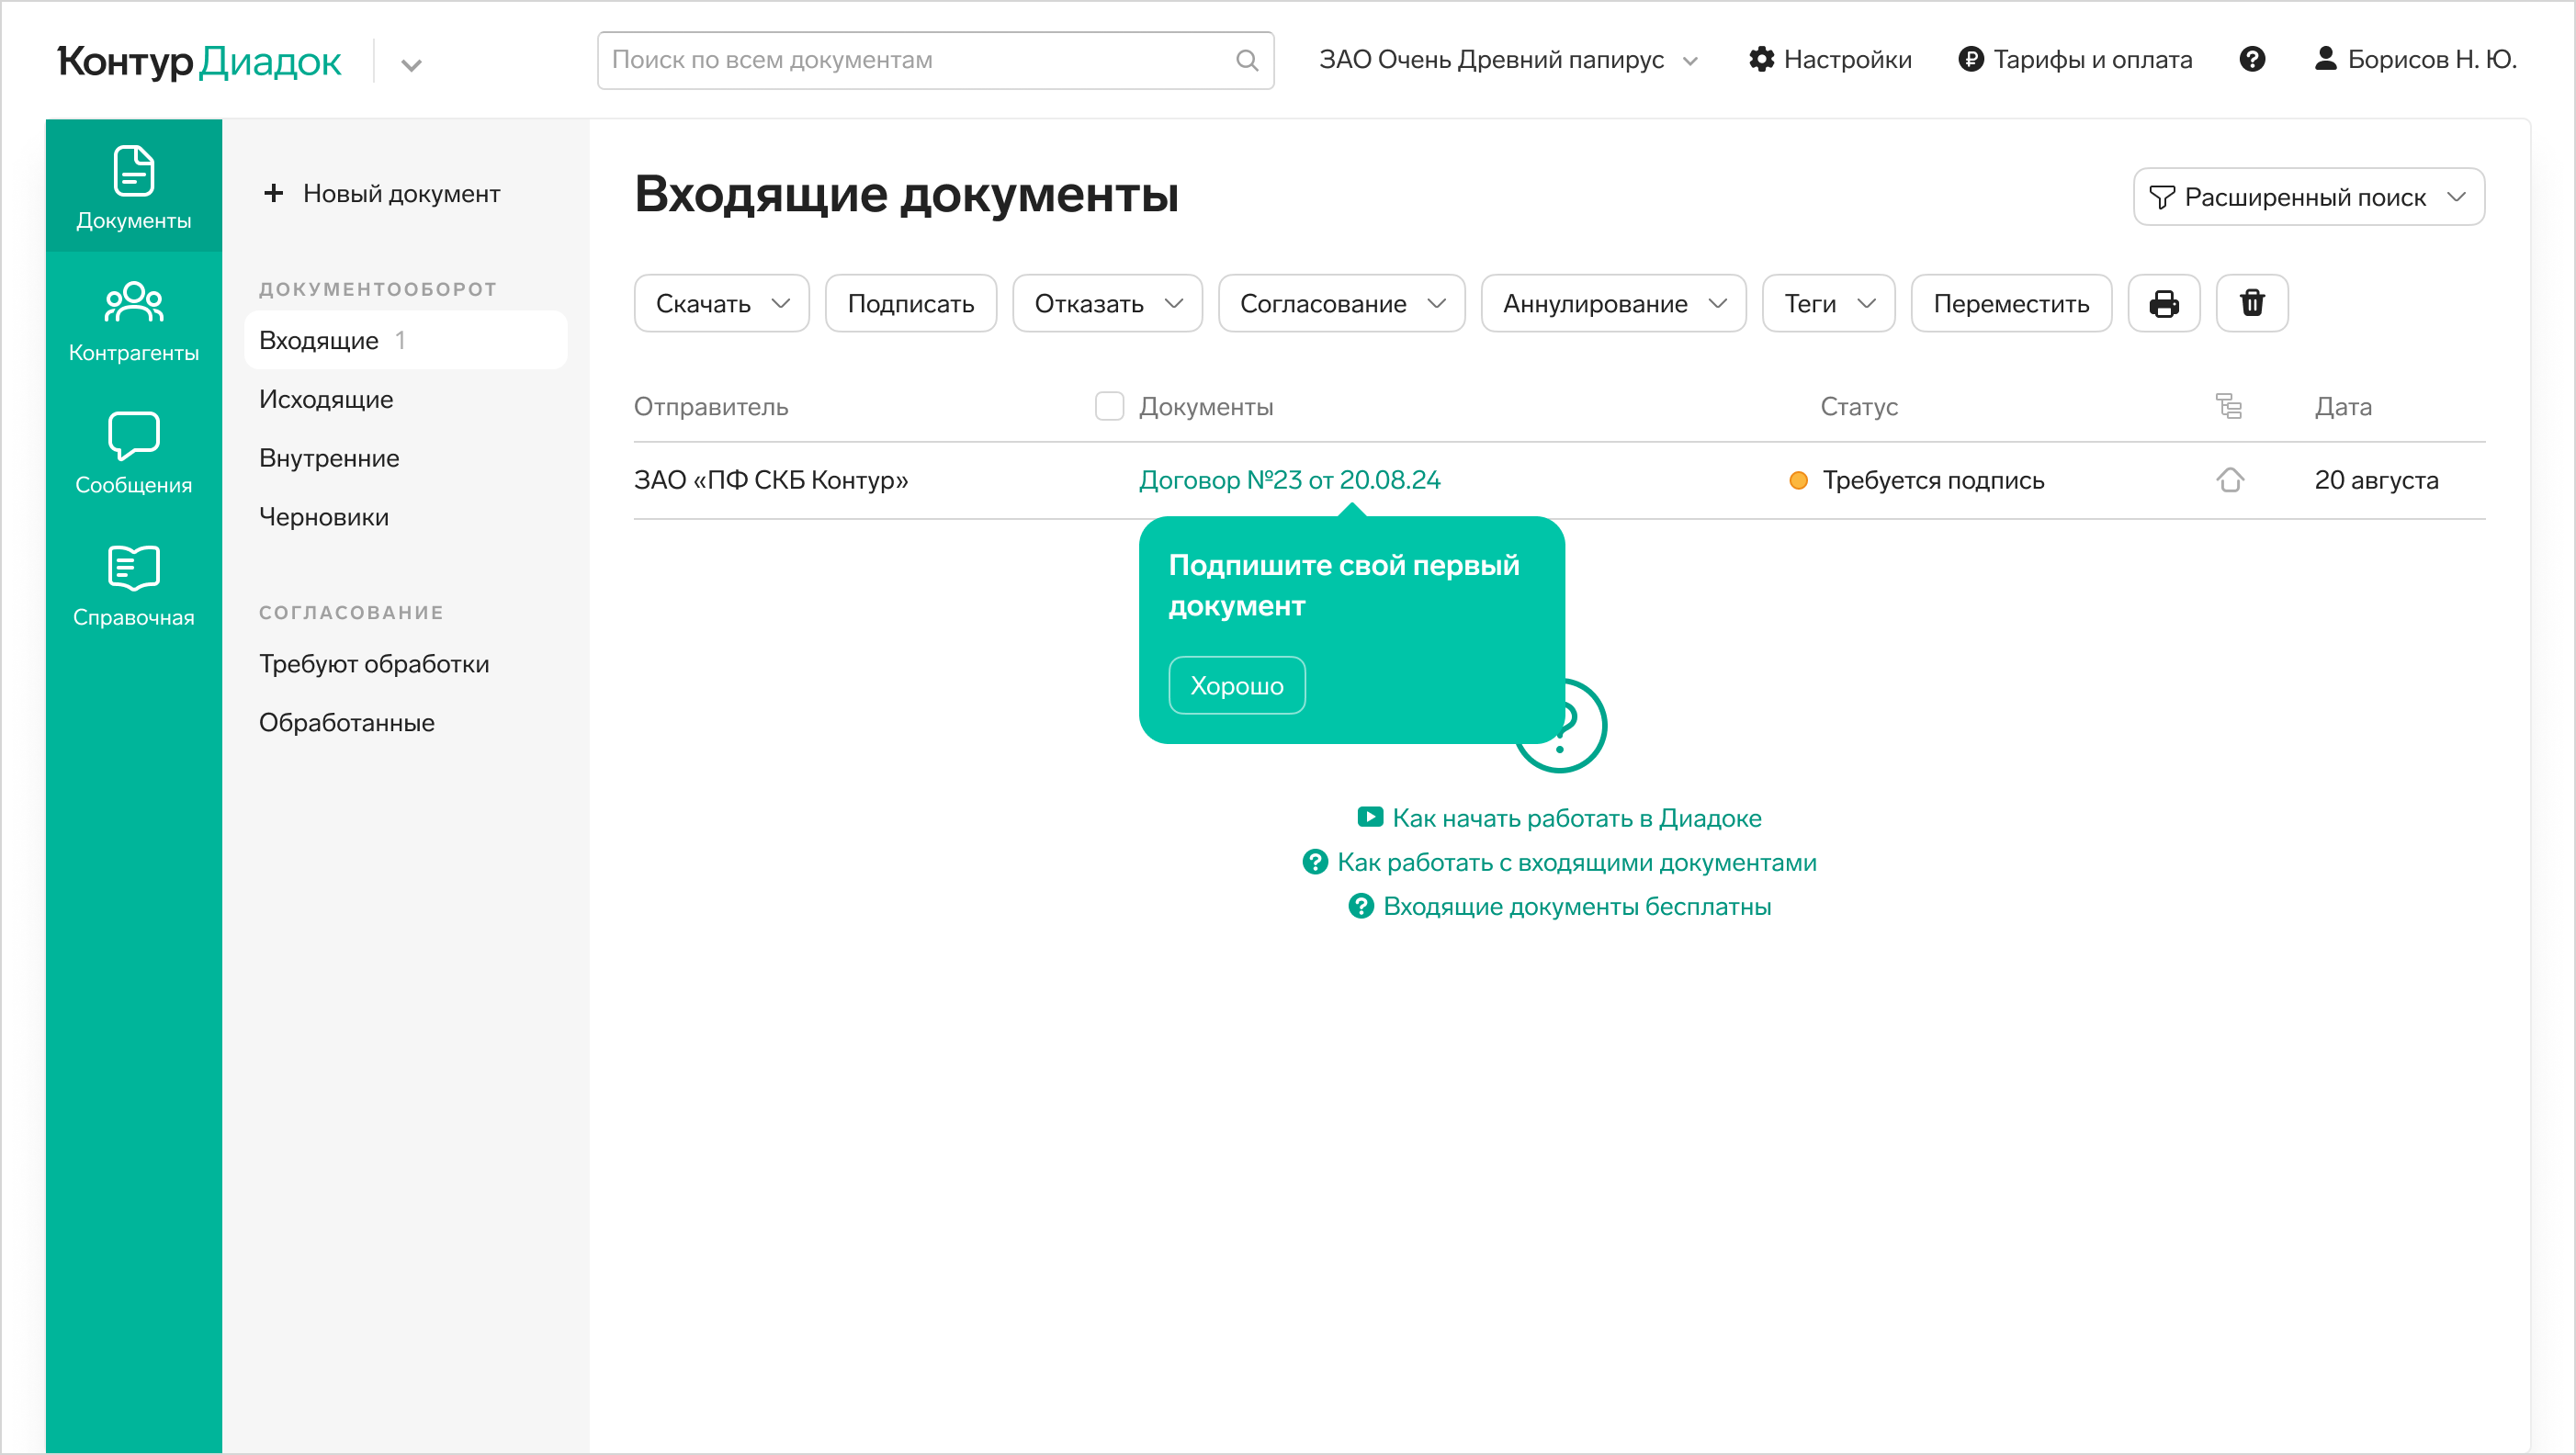Open the Согласование dropdown
Image resolution: width=2576 pixels, height=1455 pixels.
[1341, 303]
